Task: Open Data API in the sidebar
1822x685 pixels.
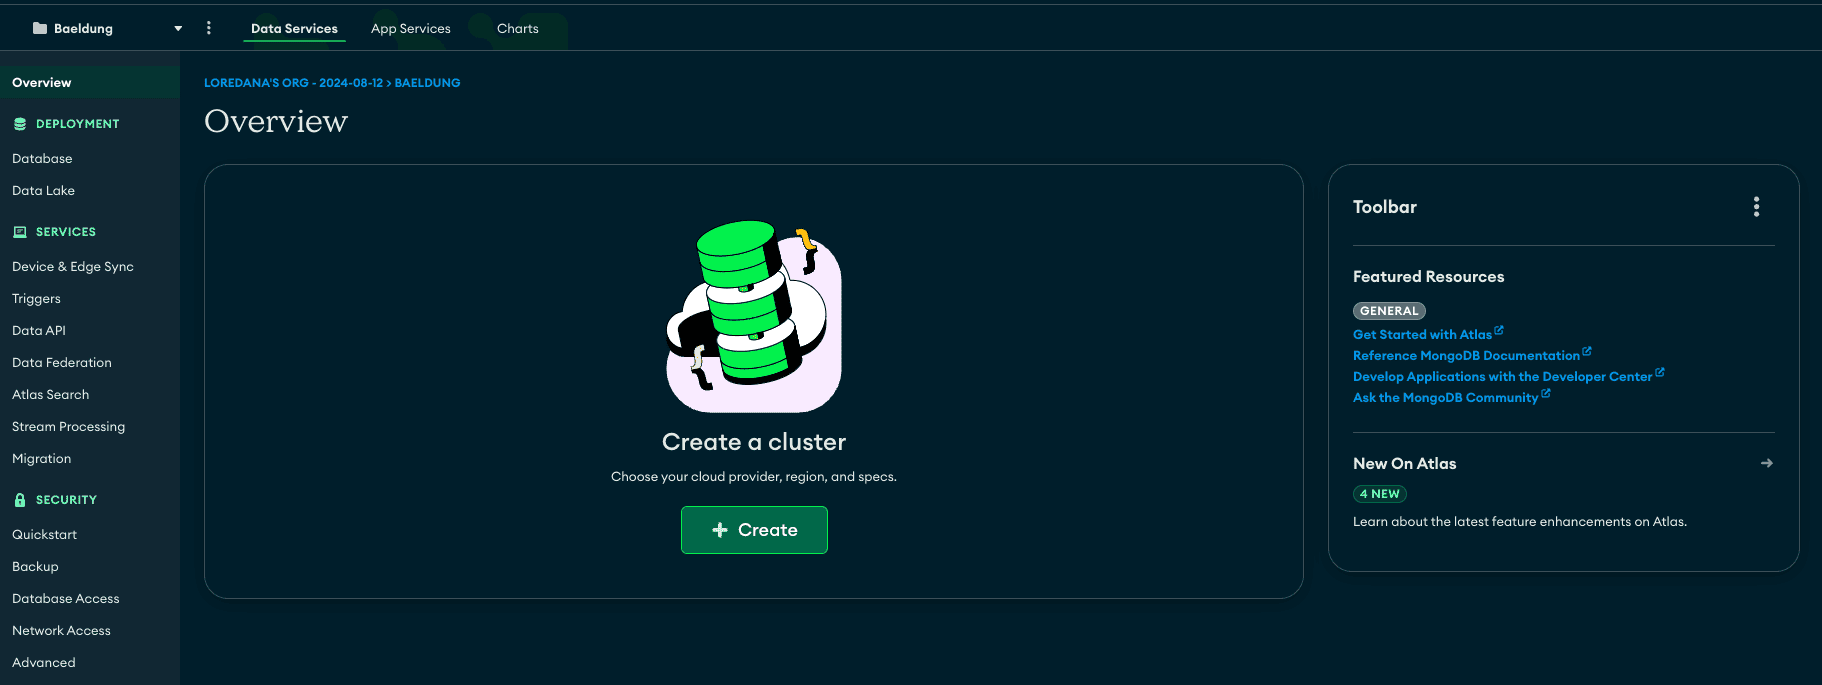Action: pos(39,330)
